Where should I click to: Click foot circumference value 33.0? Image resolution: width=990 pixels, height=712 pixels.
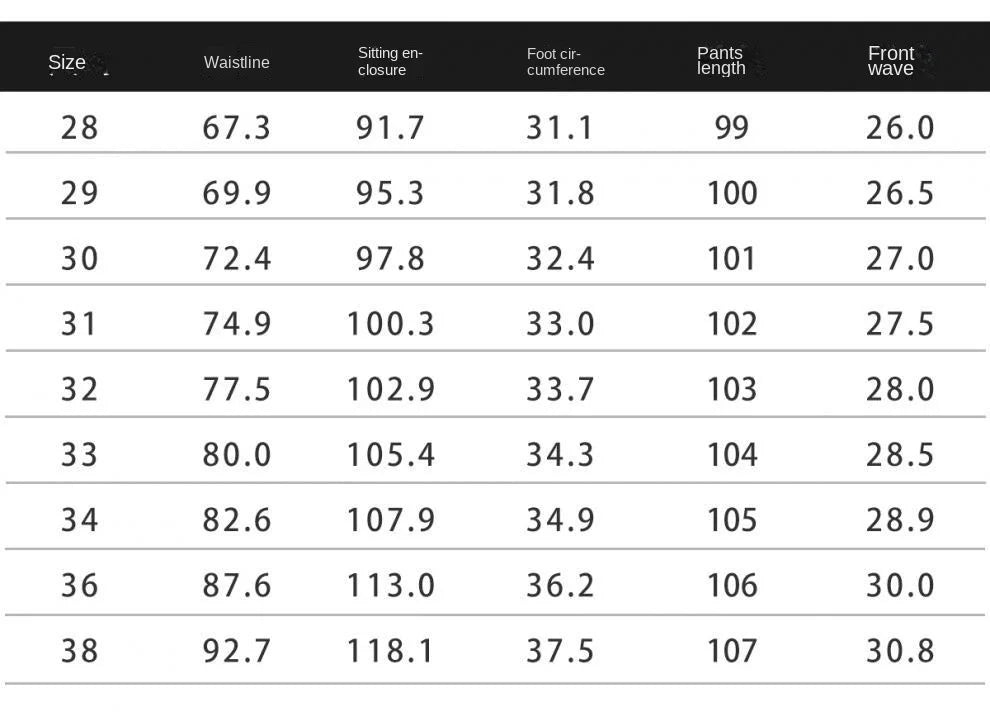tap(561, 324)
